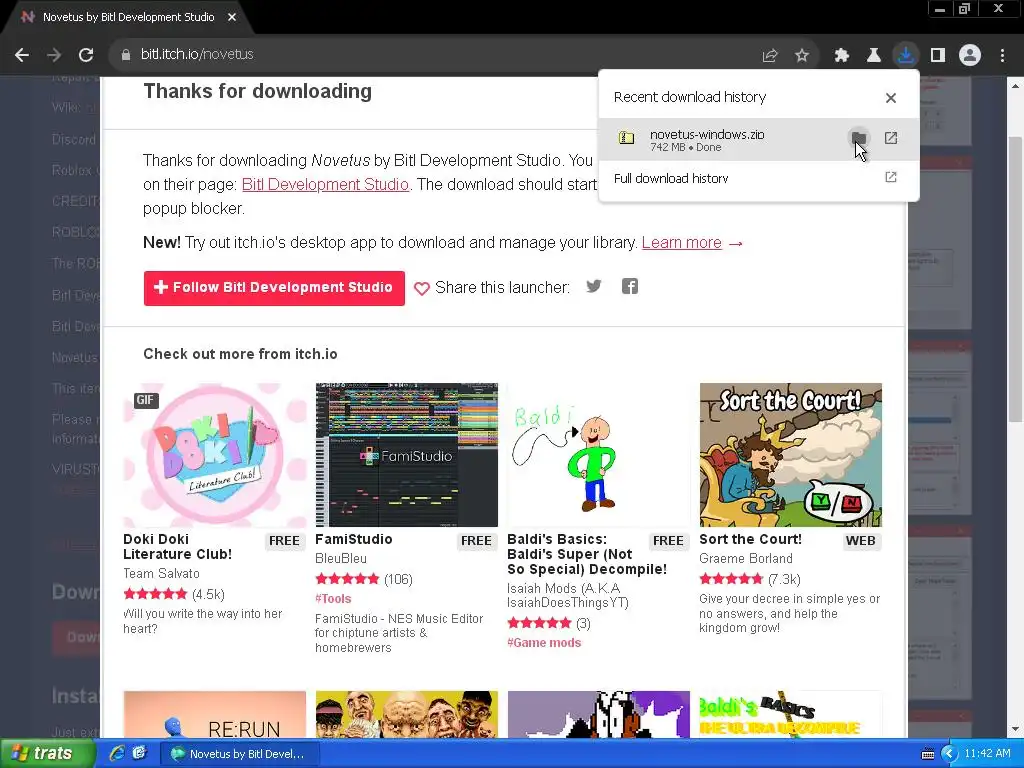Open Team Salvato author link

161,574
